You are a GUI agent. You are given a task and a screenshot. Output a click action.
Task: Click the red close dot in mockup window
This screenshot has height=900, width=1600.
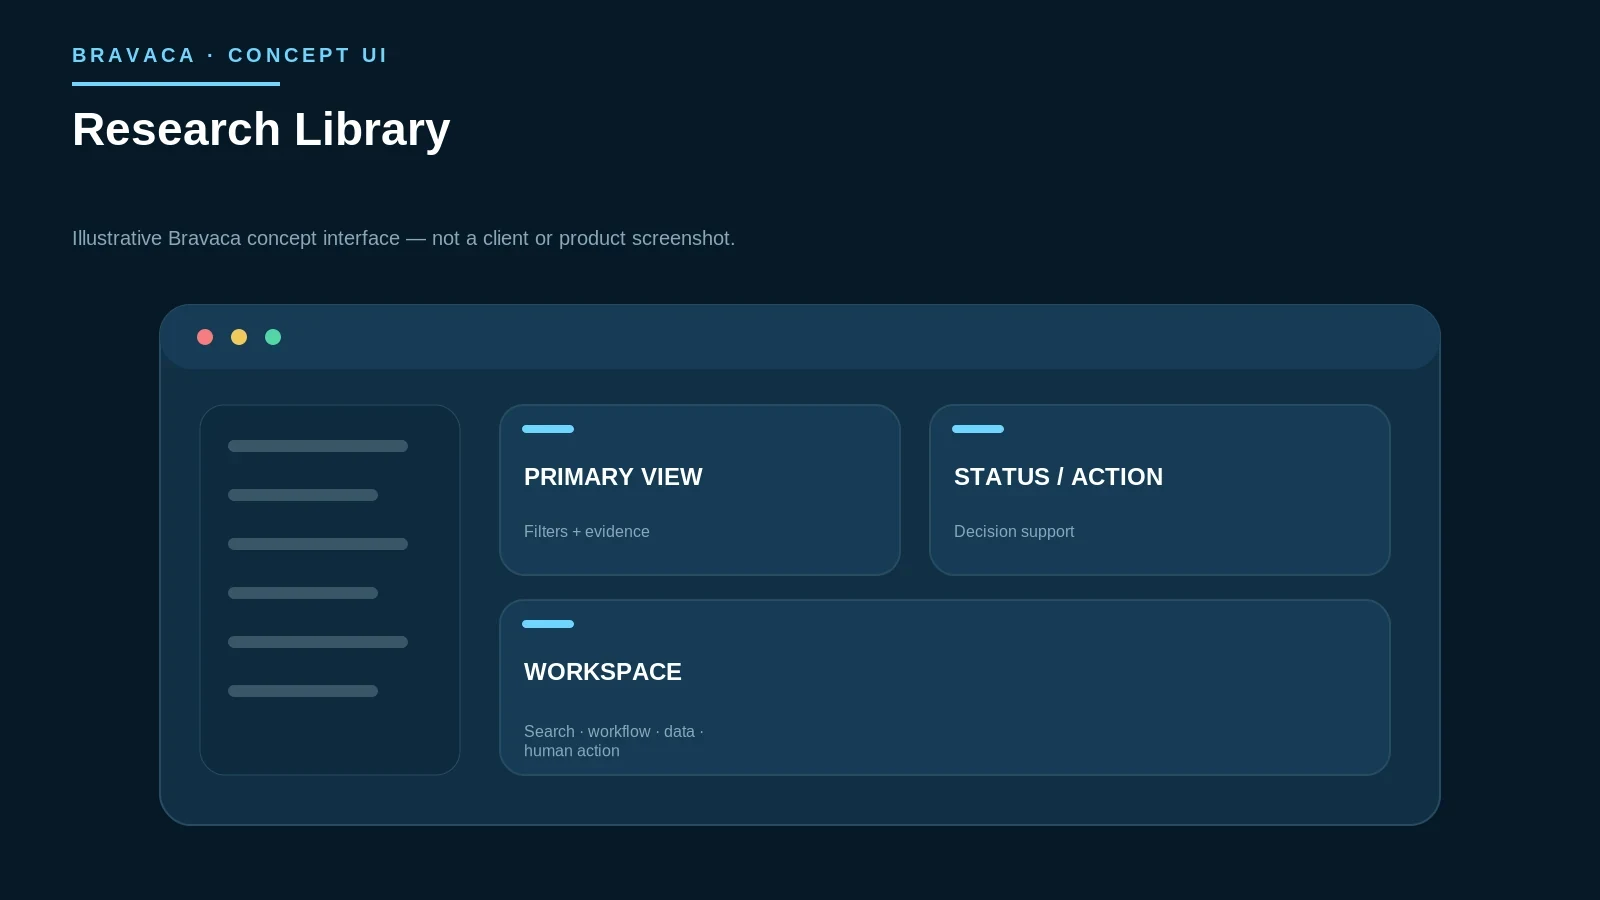tap(205, 337)
